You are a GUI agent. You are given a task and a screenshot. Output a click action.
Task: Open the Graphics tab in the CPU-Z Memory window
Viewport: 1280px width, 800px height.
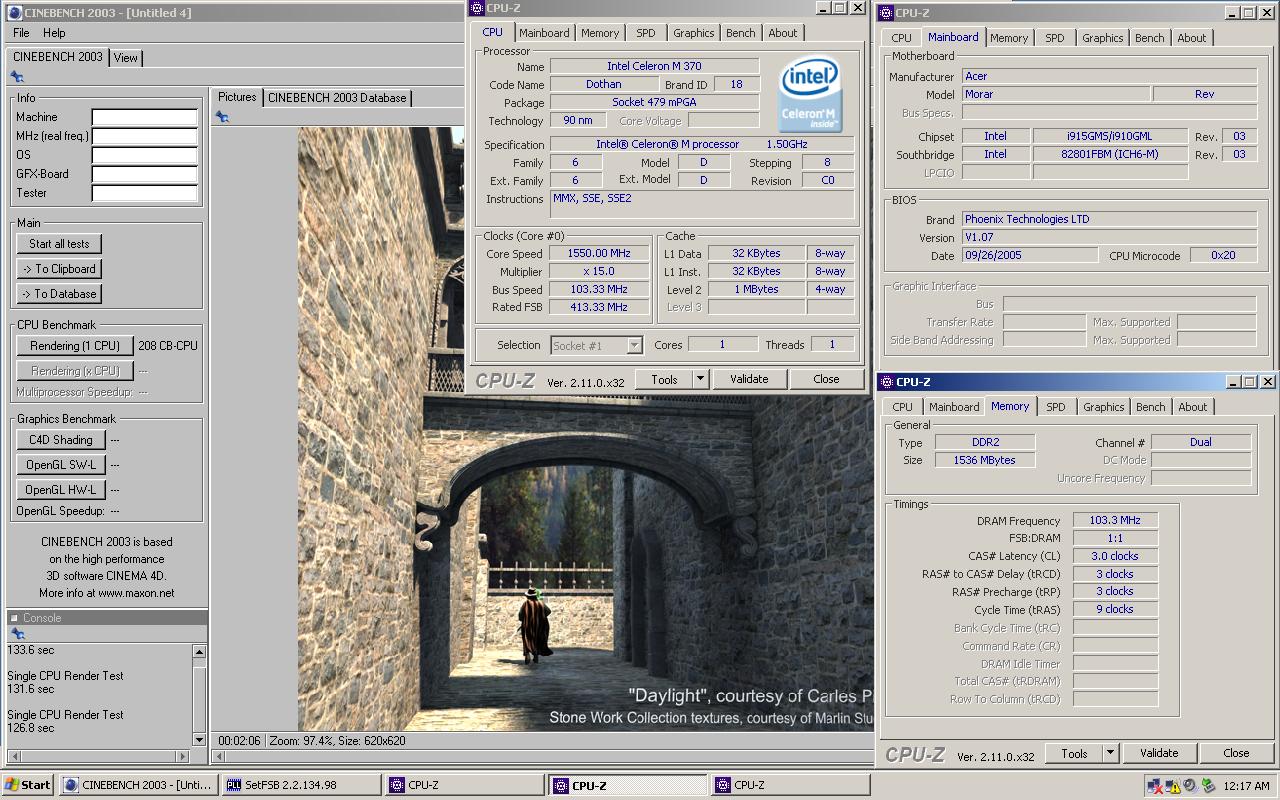click(1103, 407)
